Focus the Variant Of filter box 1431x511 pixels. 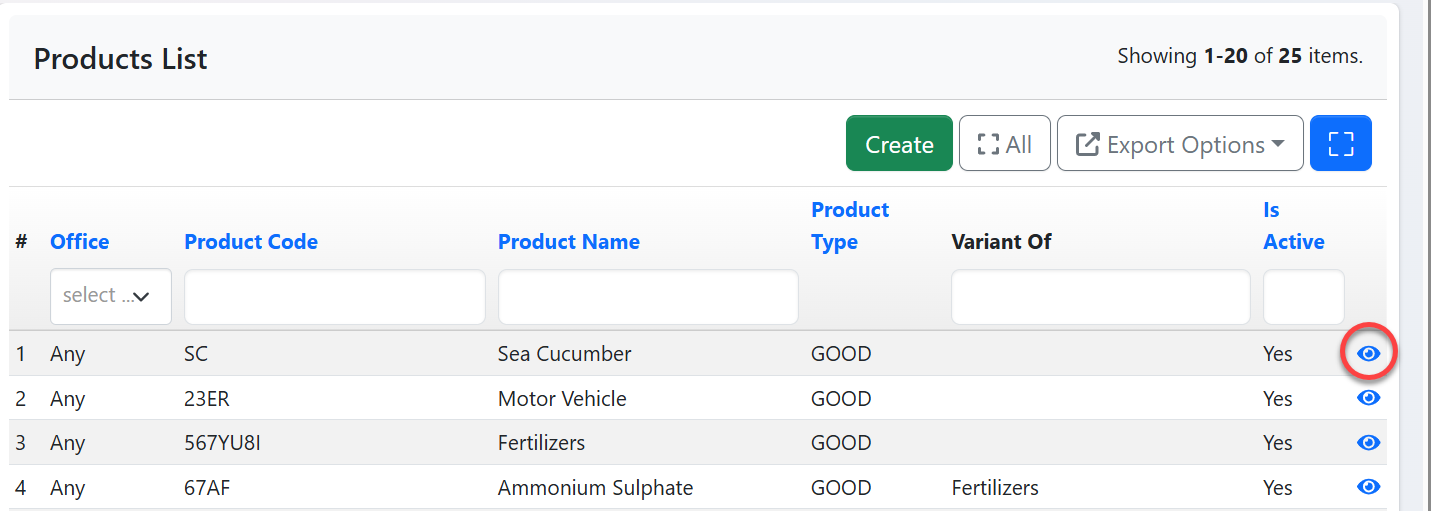click(x=1100, y=297)
